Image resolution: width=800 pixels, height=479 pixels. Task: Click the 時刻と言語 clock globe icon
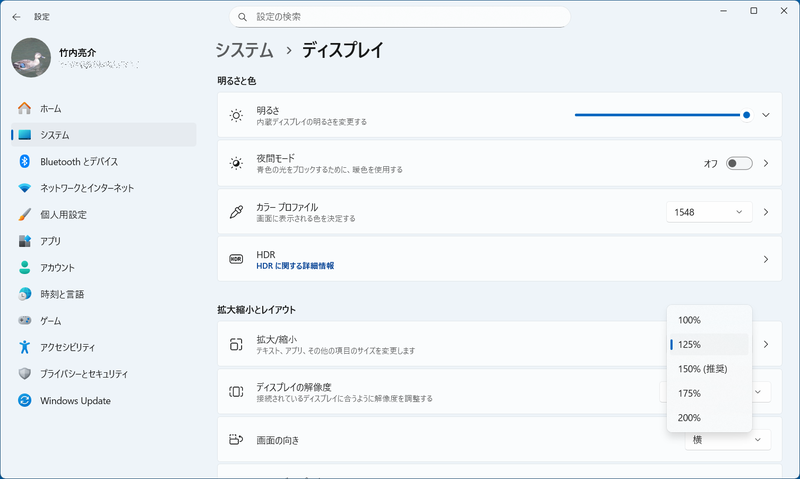click(24, 294)
